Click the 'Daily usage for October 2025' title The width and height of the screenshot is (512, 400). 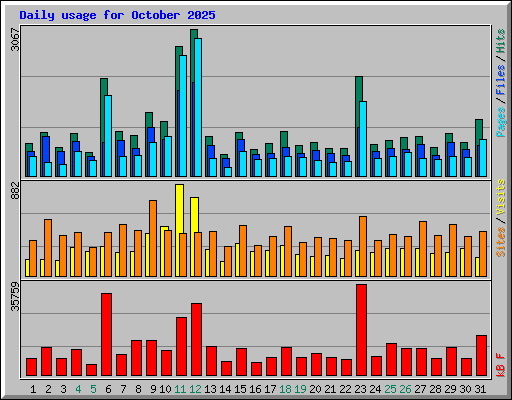click(x=117, y=15)
